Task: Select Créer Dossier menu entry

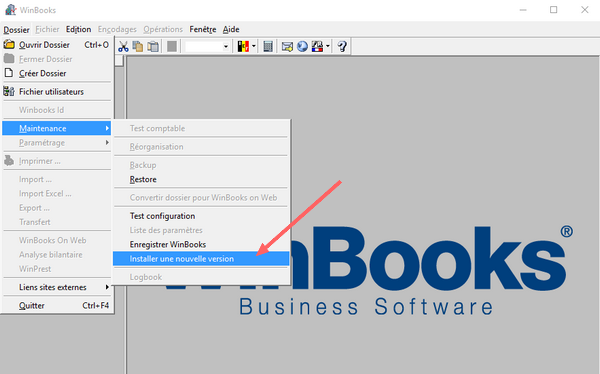Action: pos(57,73)
